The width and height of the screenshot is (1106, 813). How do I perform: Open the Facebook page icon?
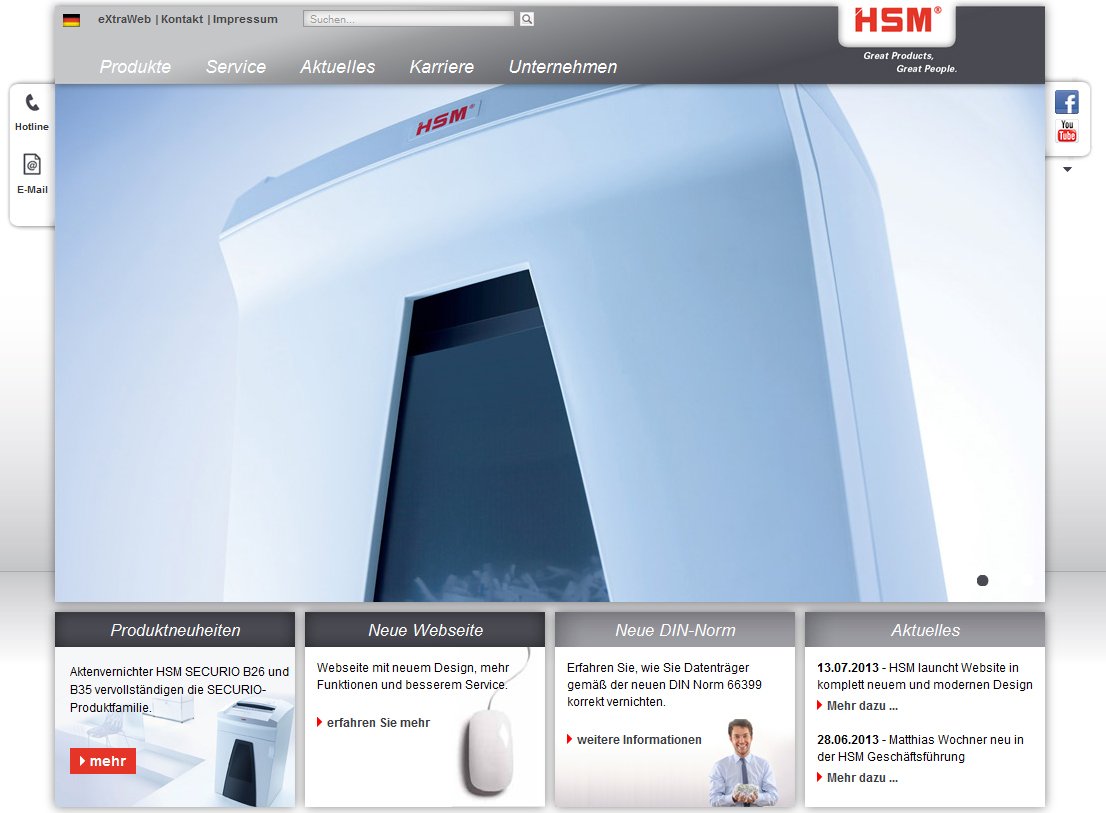tap(1066, 102)
